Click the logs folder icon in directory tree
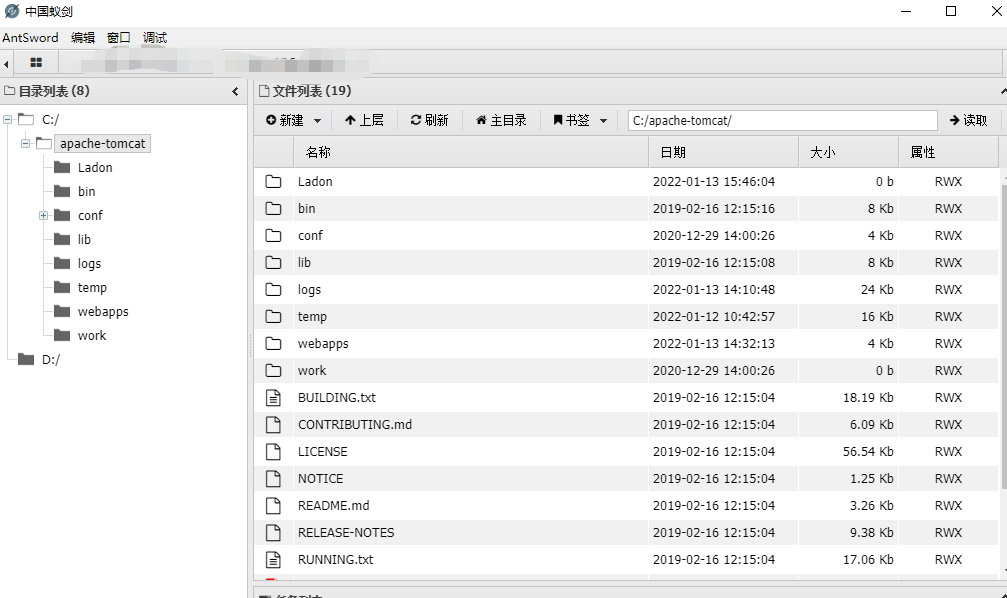 click(x=62, y=264)
